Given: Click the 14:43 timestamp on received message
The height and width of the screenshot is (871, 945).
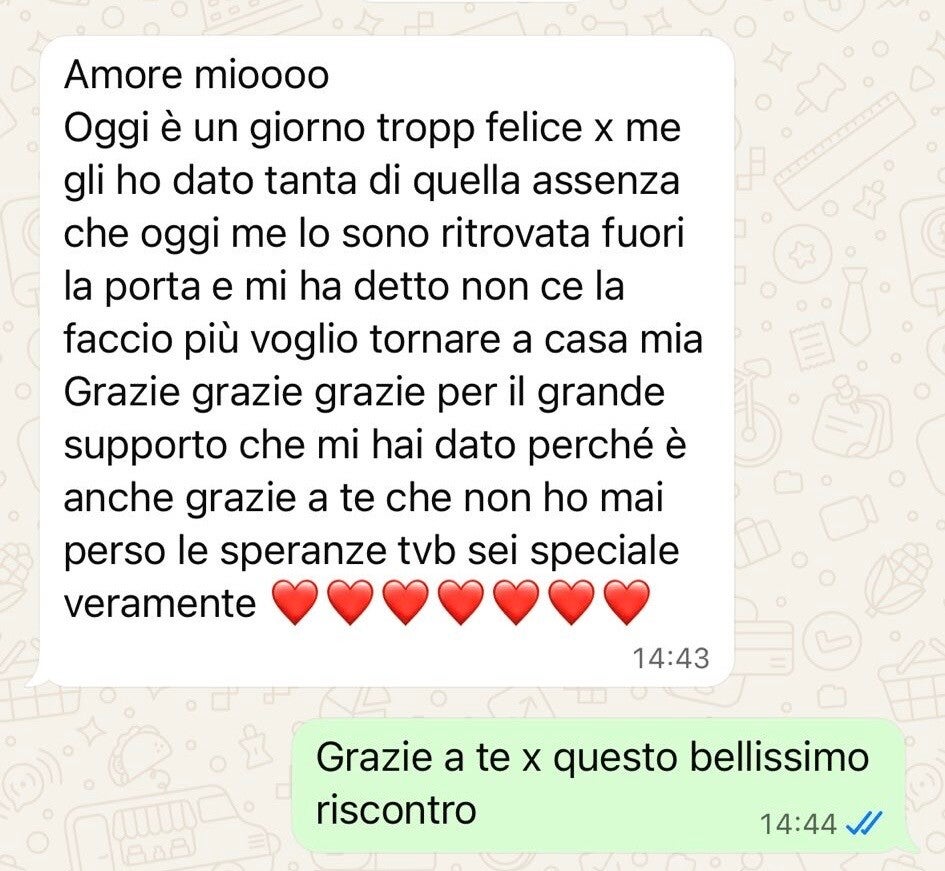Looking at the screenshot, I should click(x=671, y=658).
